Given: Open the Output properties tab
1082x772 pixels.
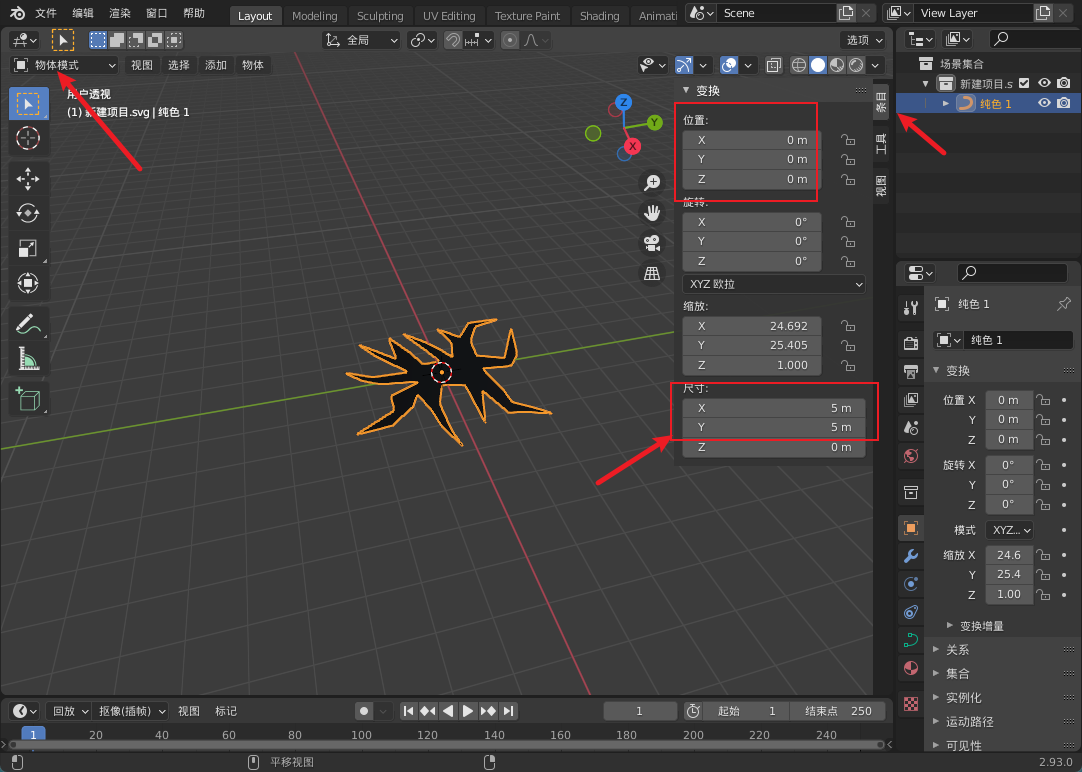Looking at the screenshot, I should pyautogui.click(x=911, y=371).
